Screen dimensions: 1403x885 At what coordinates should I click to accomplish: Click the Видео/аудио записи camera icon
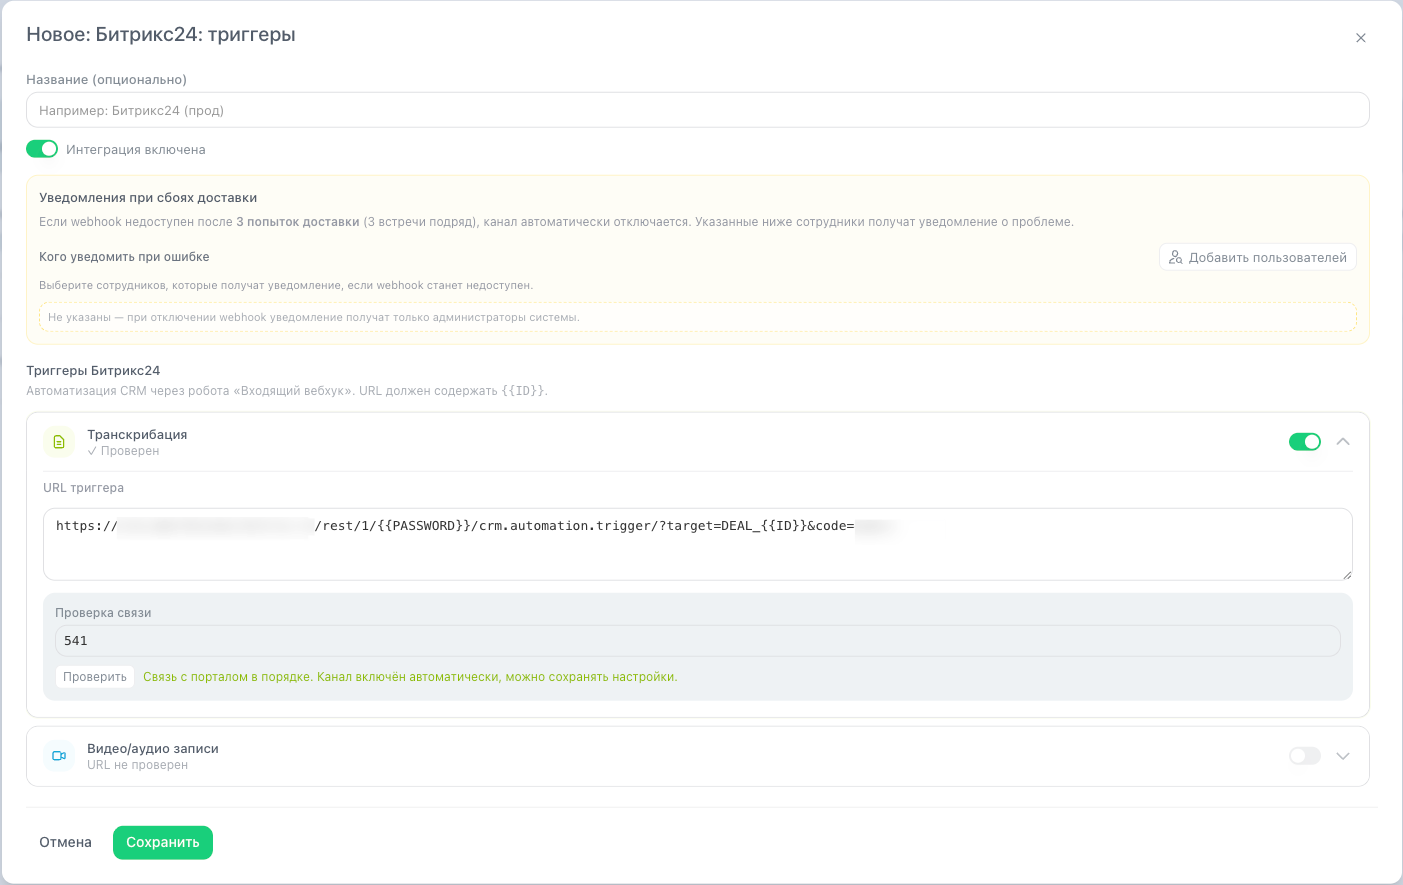click(x=59, y=756)
